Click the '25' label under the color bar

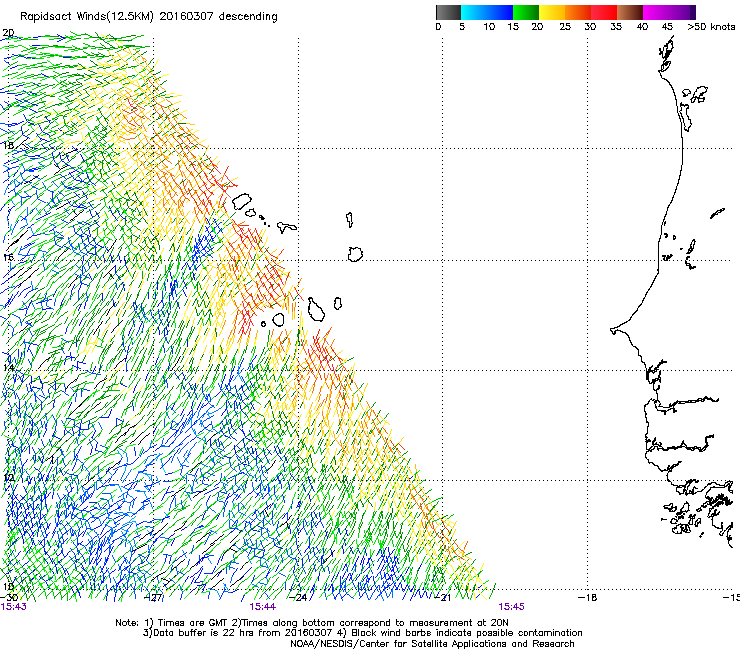pos(565,27)
